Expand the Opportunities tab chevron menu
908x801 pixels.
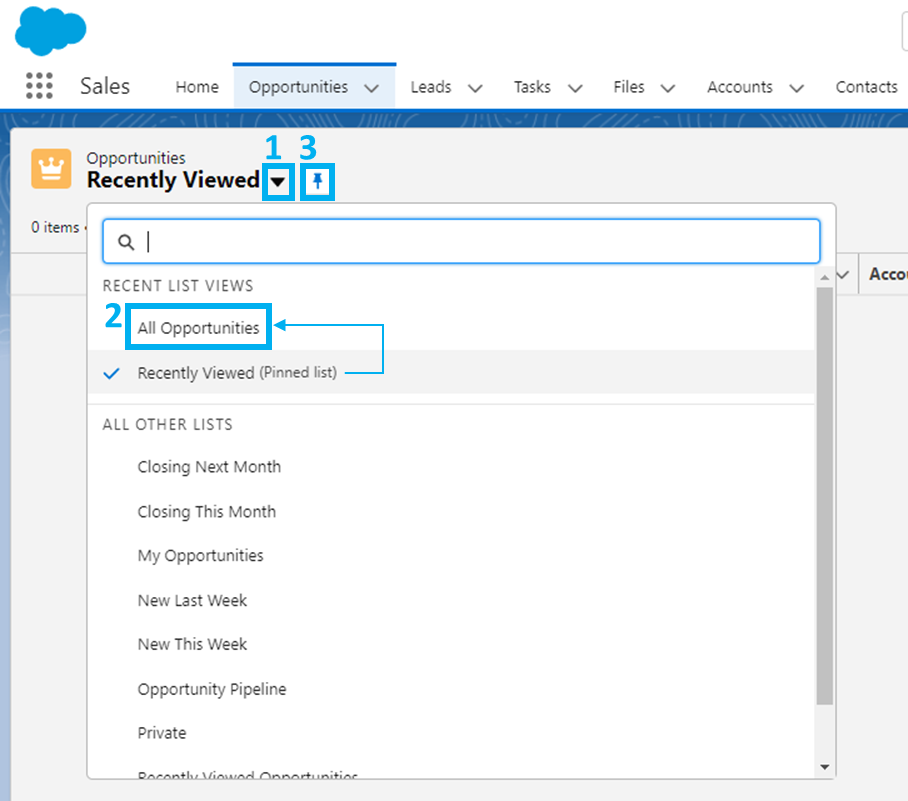point(372,88)
